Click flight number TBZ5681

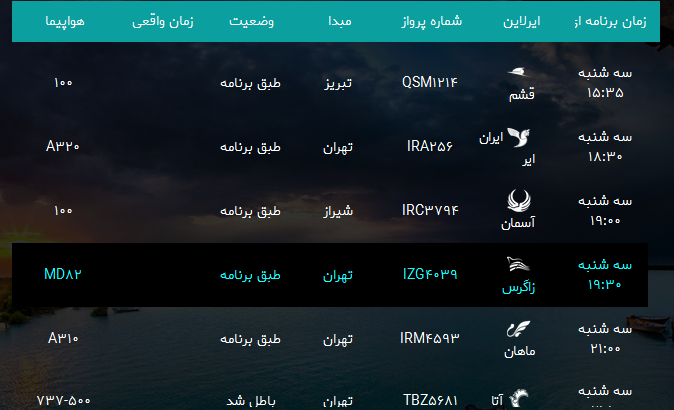point(430,400)
